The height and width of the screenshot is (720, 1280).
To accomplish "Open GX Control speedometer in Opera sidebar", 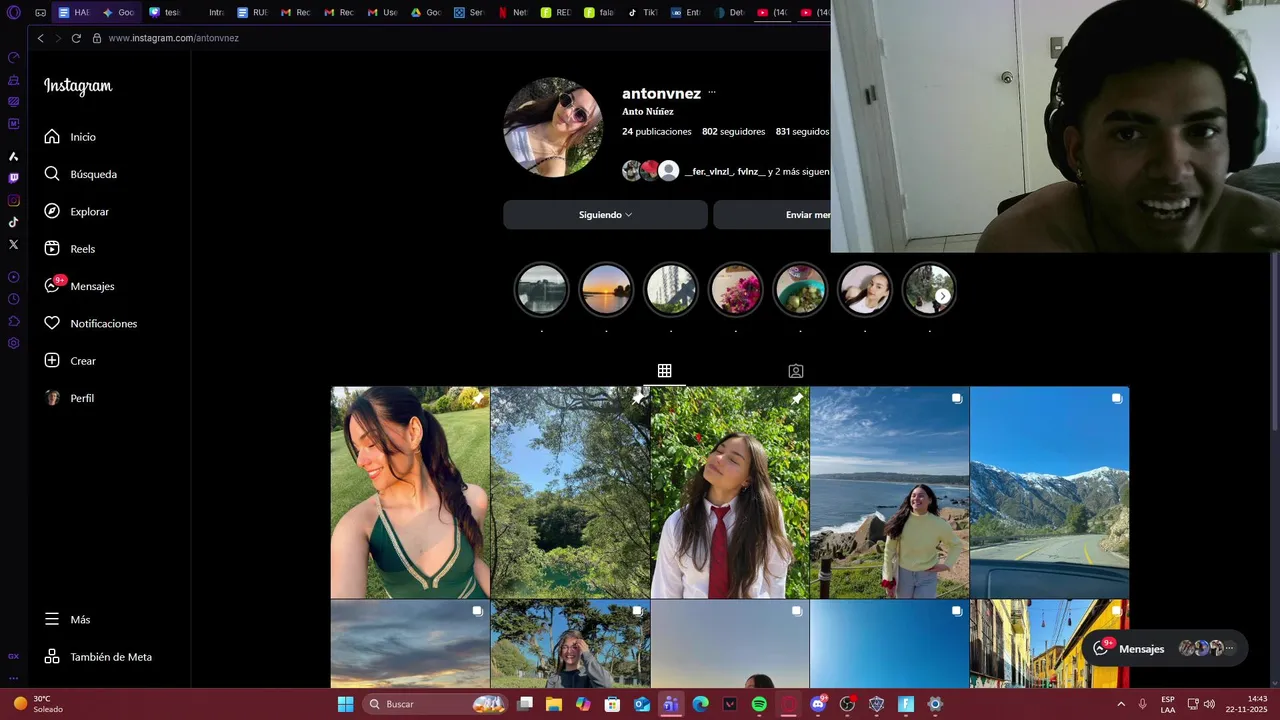I will [13, 57].
